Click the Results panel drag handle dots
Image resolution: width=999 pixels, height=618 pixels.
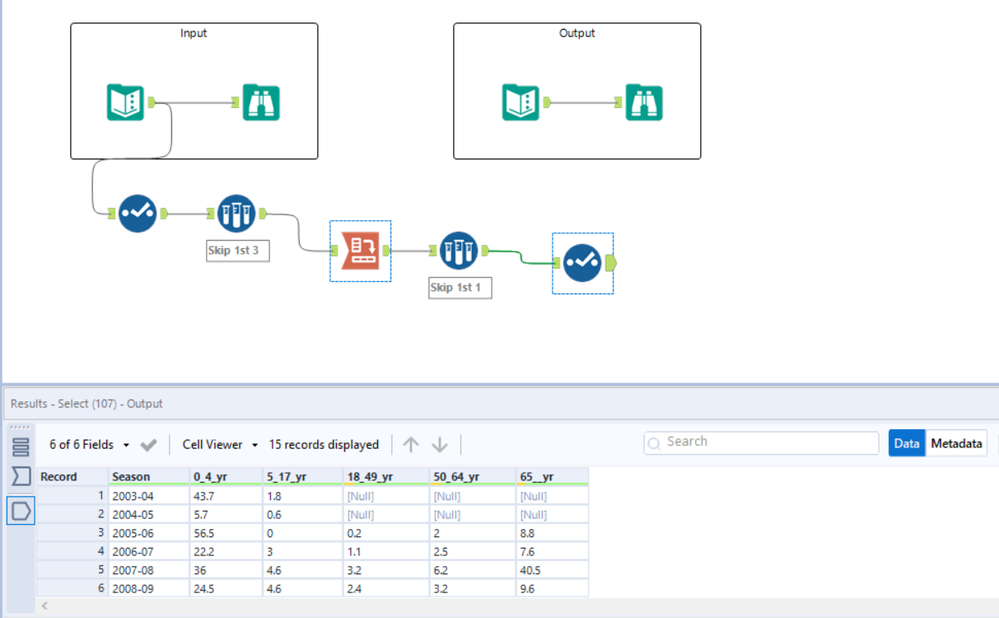(20, 428)
